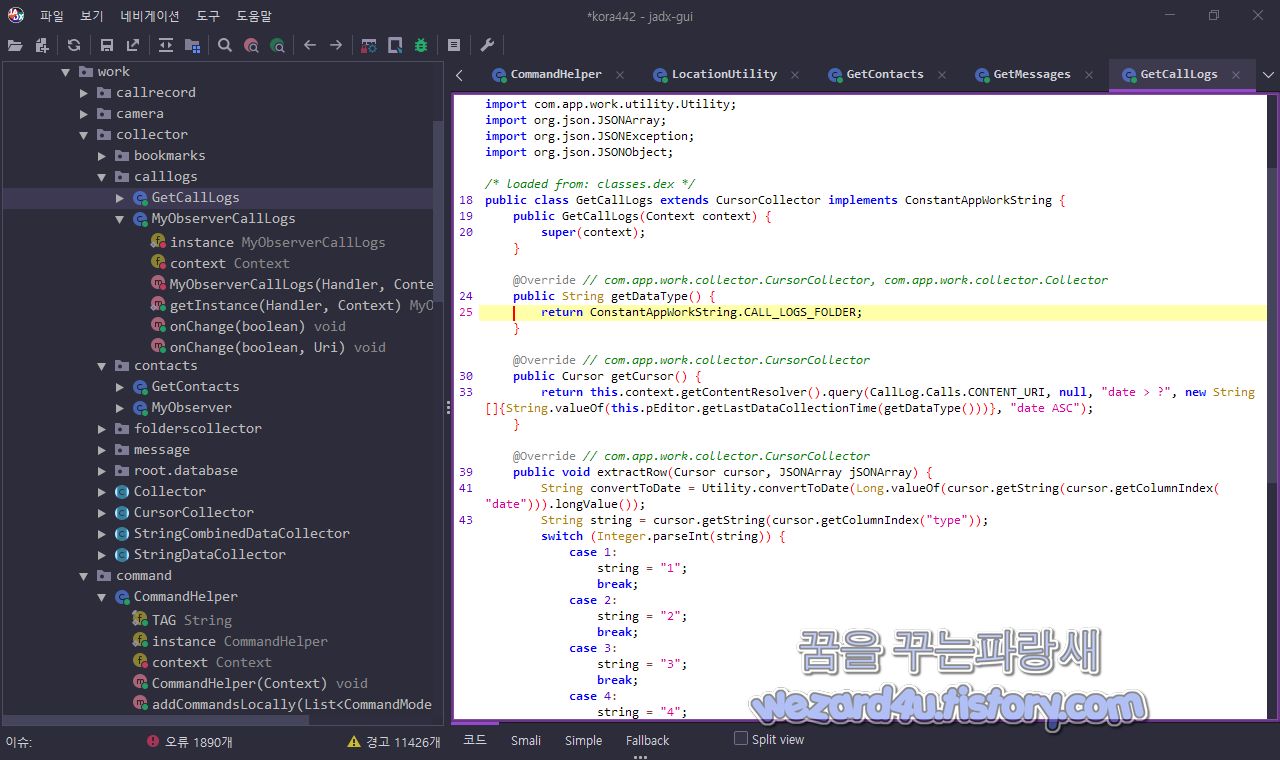This screenshot has width=1280, height=760.
Task: Collapse the work package node
Action: [66, 72]
